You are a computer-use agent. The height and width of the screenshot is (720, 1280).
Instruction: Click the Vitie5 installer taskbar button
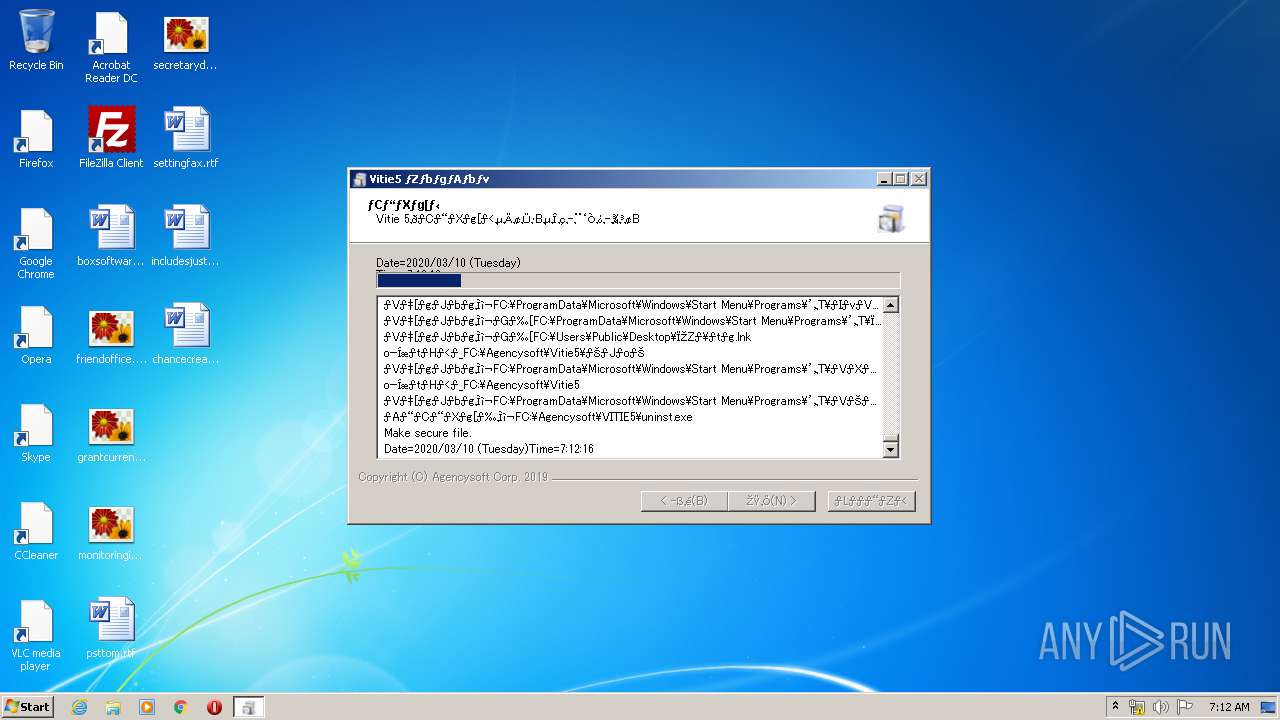click(248, 707)
